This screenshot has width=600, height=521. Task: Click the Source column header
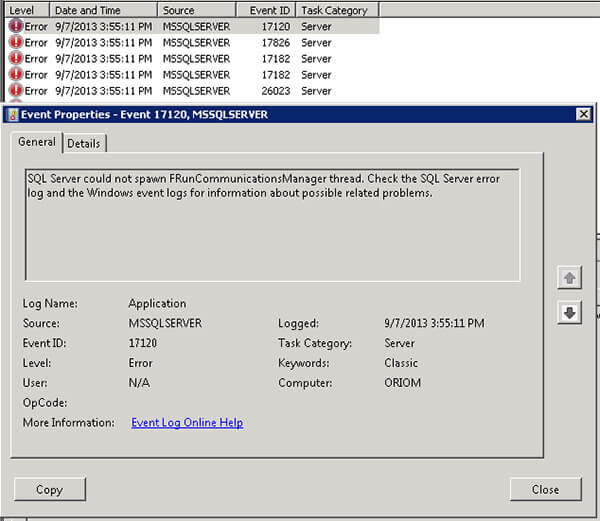(x=178, y=10)
